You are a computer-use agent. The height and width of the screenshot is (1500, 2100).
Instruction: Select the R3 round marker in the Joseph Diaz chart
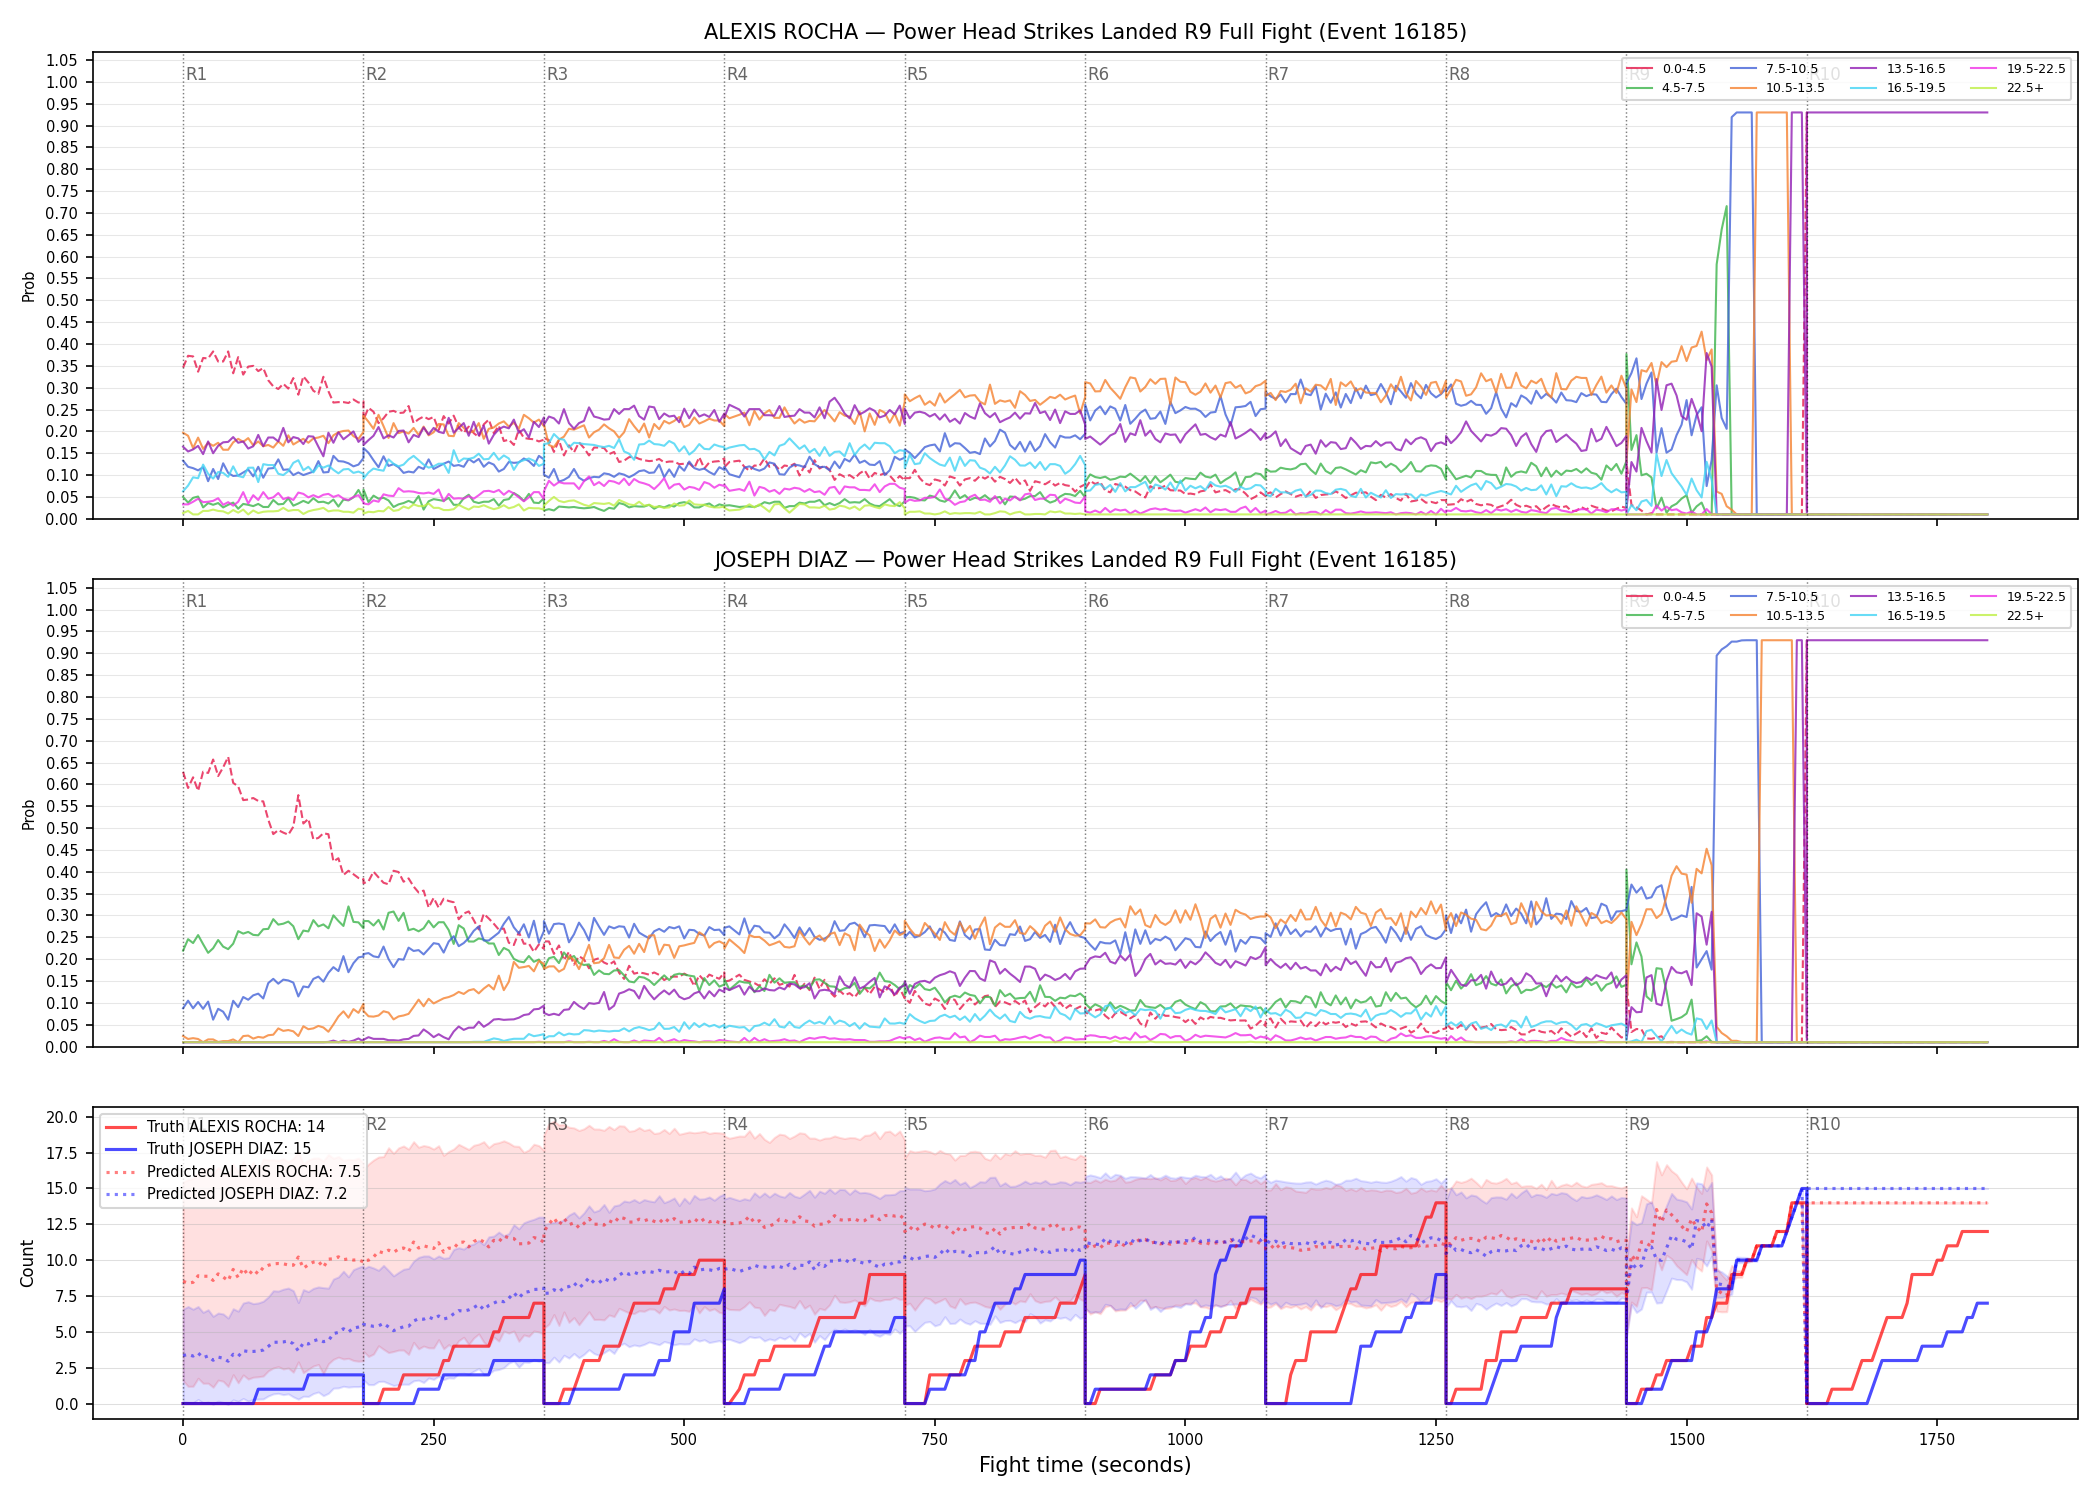(x=557, y=601)
